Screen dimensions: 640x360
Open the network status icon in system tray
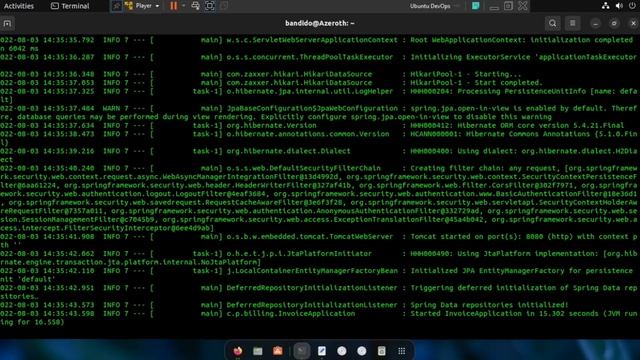point(605,6)
